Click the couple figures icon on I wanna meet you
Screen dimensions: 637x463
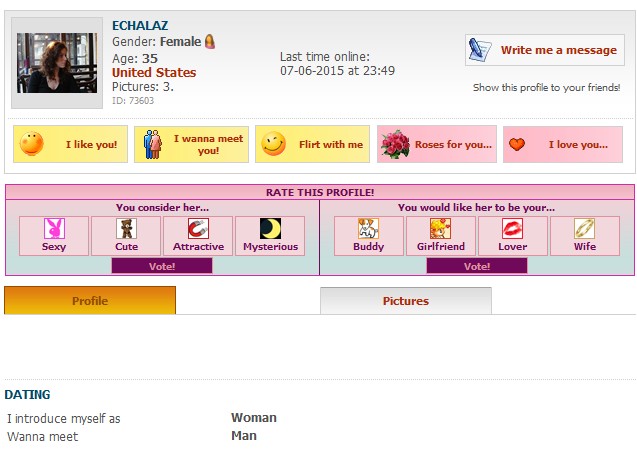pyautogui.click(x=153, y=144)
